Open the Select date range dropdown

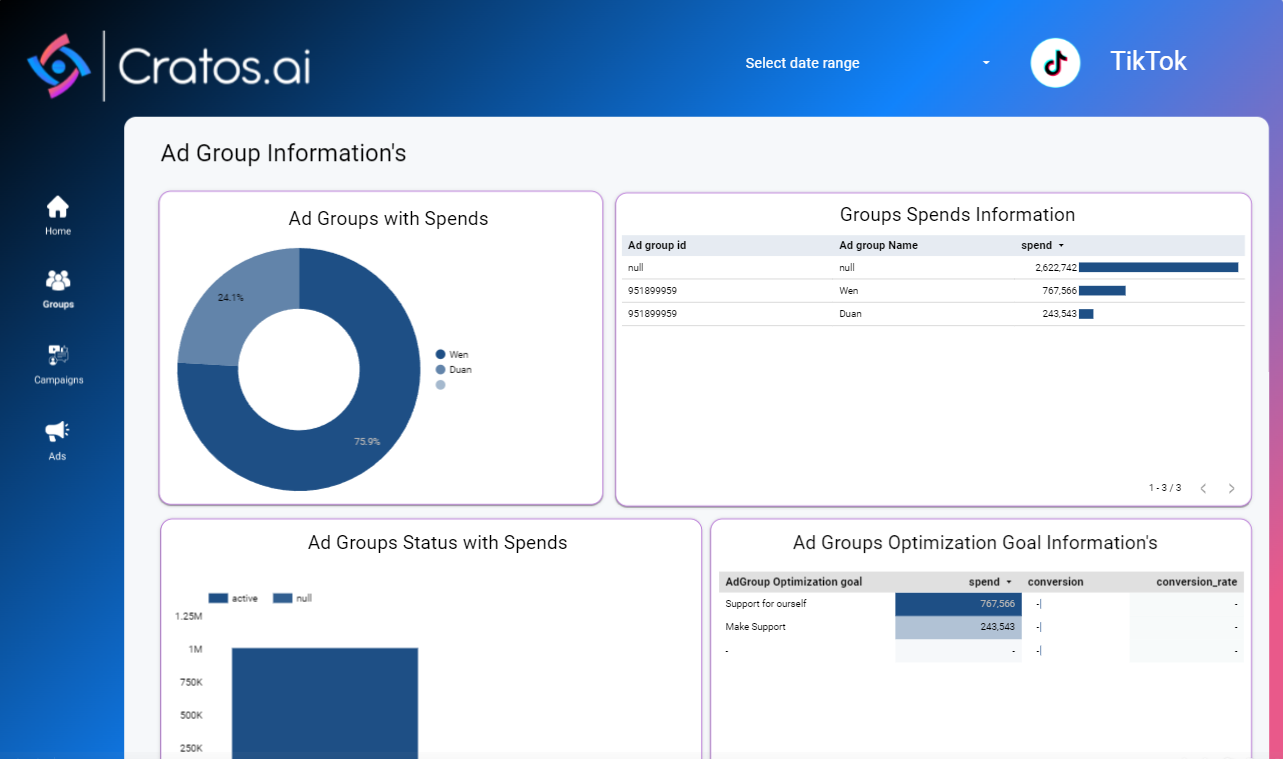[x=867, y=63]
